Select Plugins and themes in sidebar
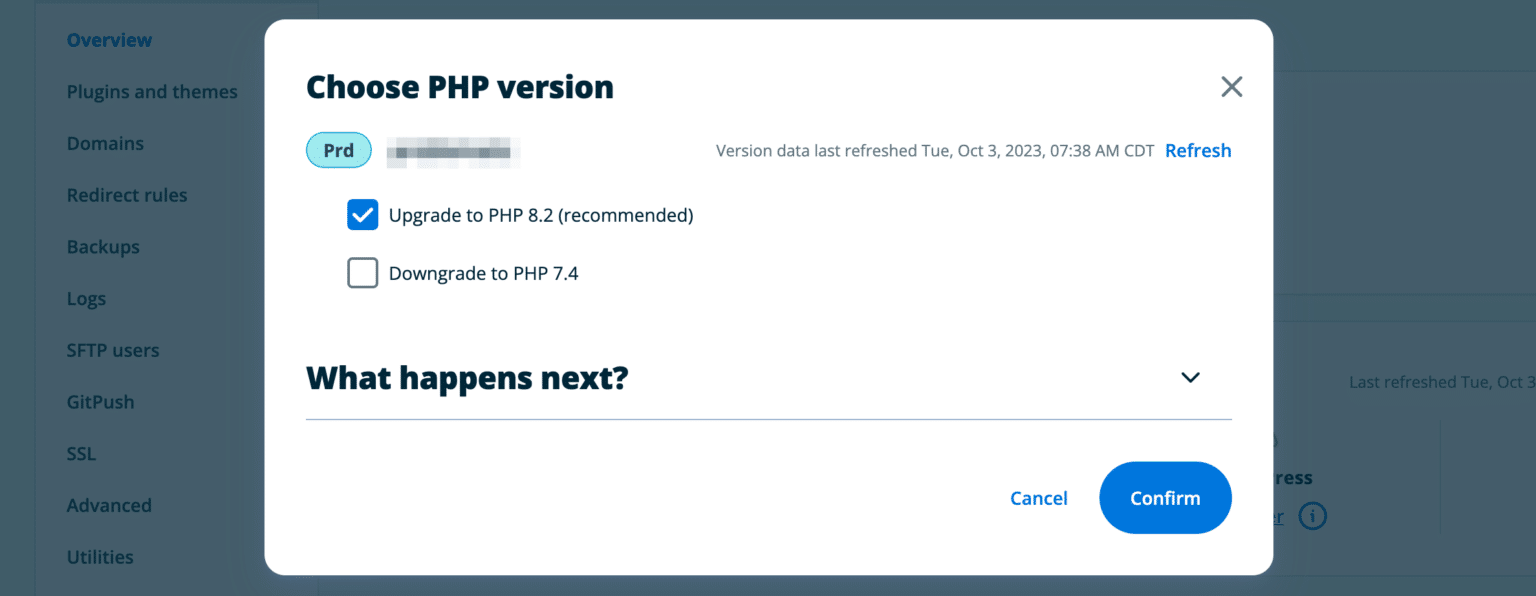 point(152,91)
